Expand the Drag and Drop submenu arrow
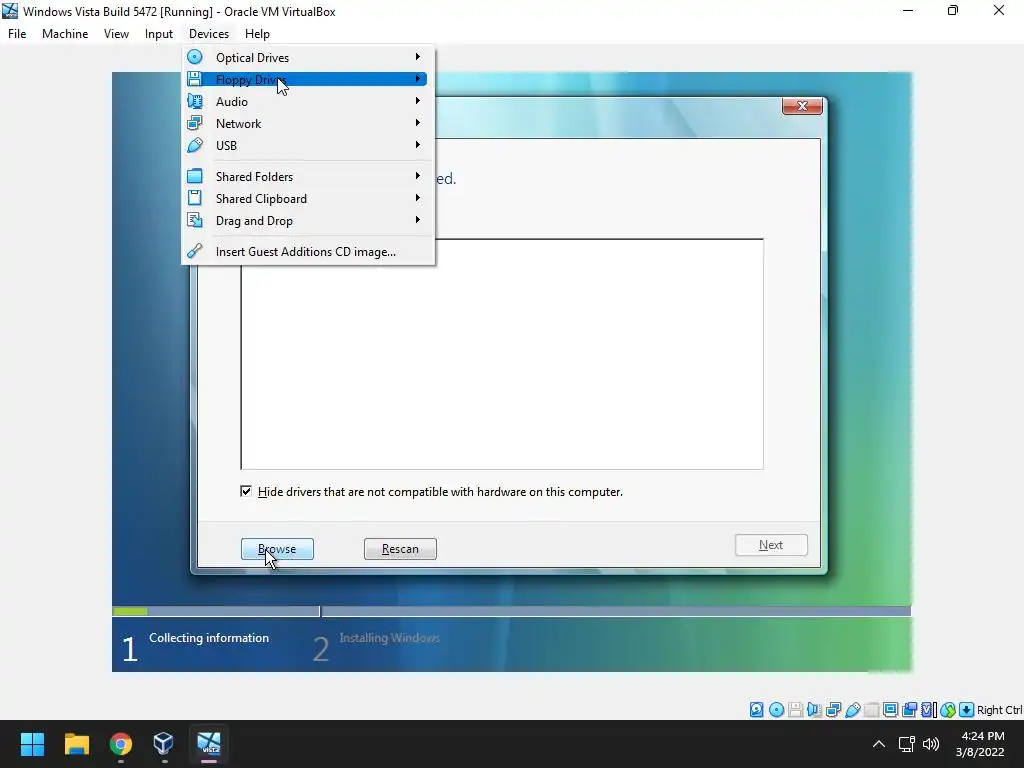The width and height of the screenshot is (1024, 768). pos(417,220)
